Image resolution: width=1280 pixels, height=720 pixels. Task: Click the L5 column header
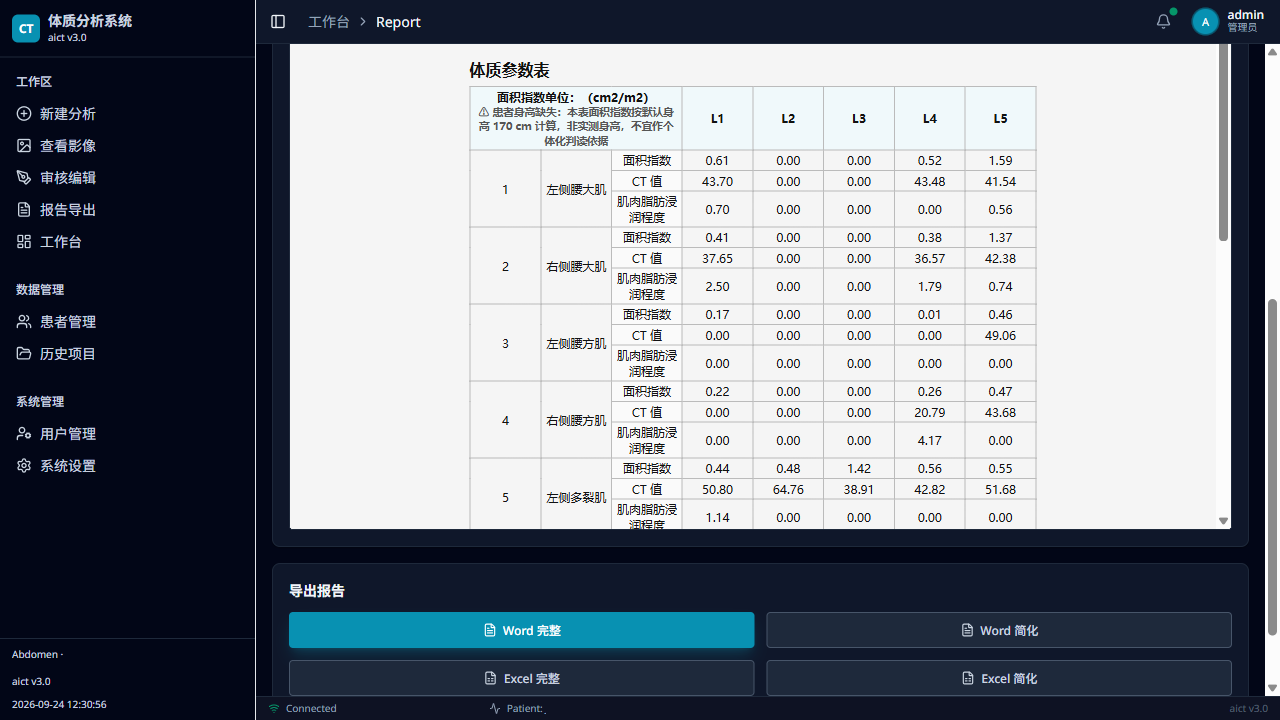[1000, 119]
